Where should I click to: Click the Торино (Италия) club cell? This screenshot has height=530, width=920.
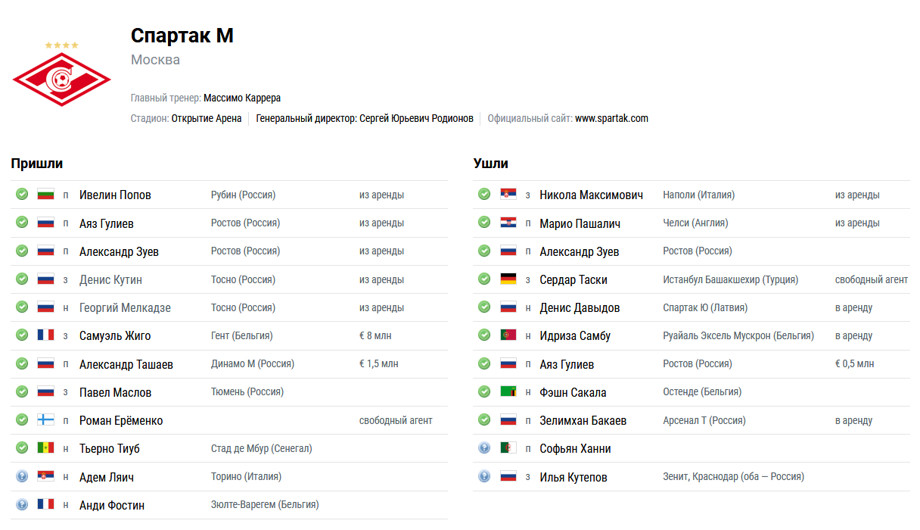click(246, 477)
